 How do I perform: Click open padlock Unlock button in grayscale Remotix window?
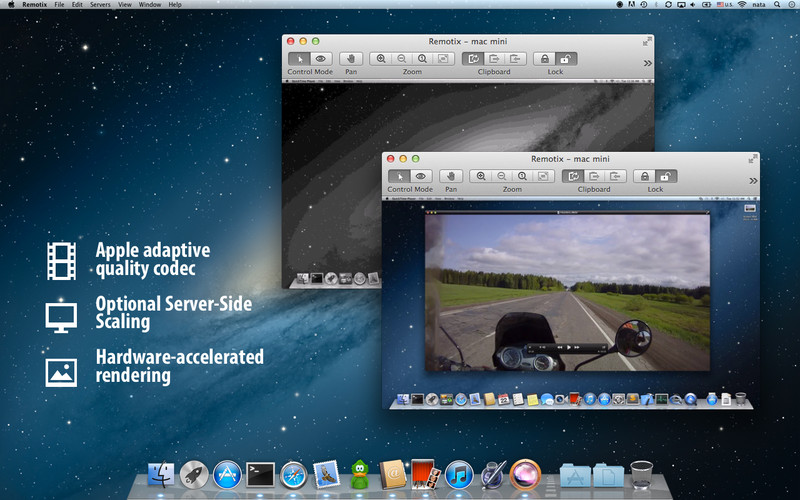566,59
